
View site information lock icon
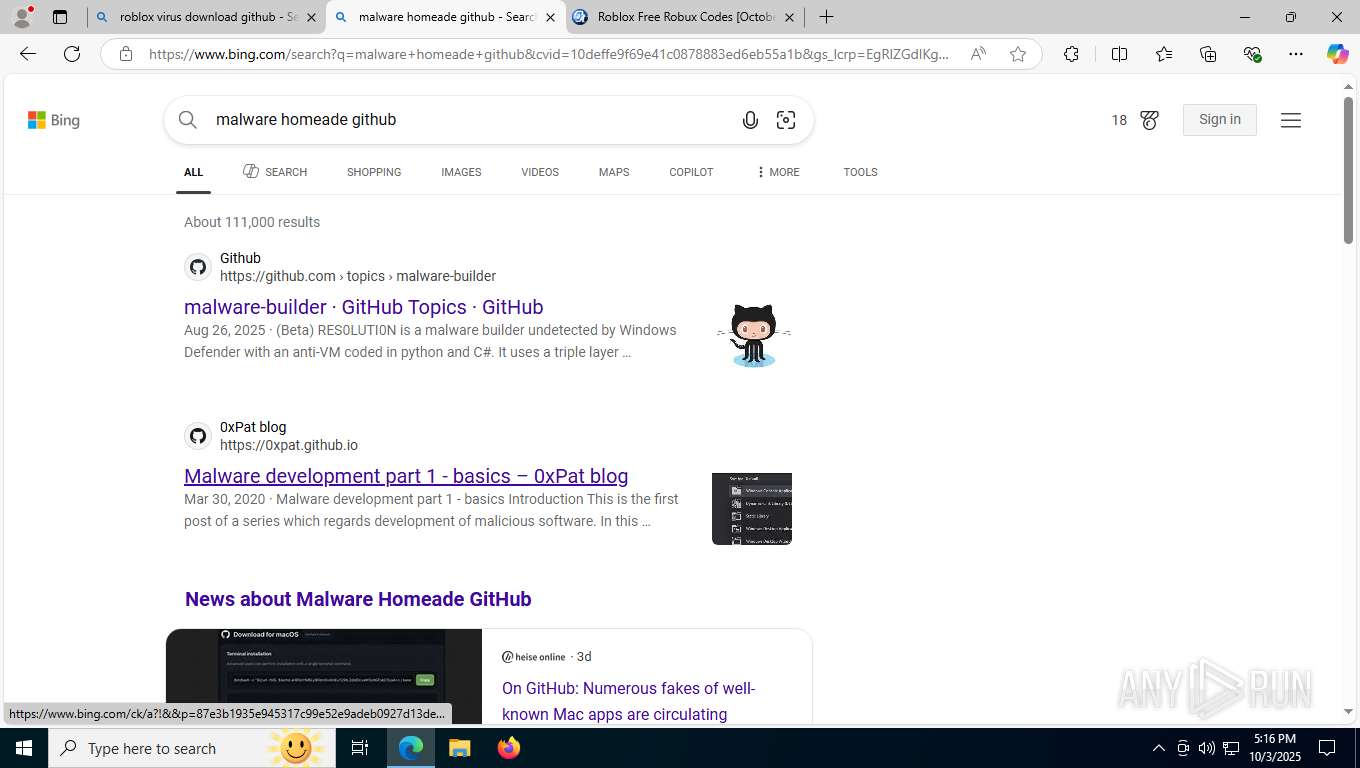[126, 54]
